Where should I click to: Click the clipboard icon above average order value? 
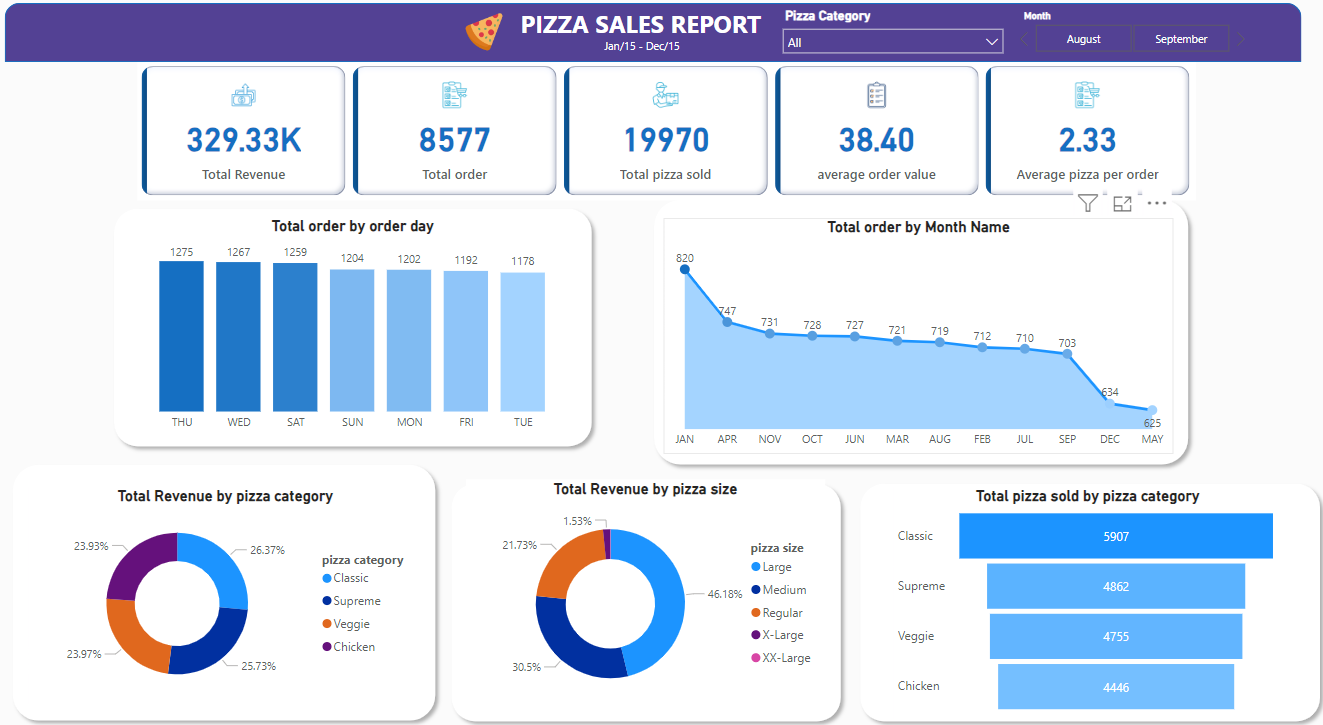(x=876, y=96)
